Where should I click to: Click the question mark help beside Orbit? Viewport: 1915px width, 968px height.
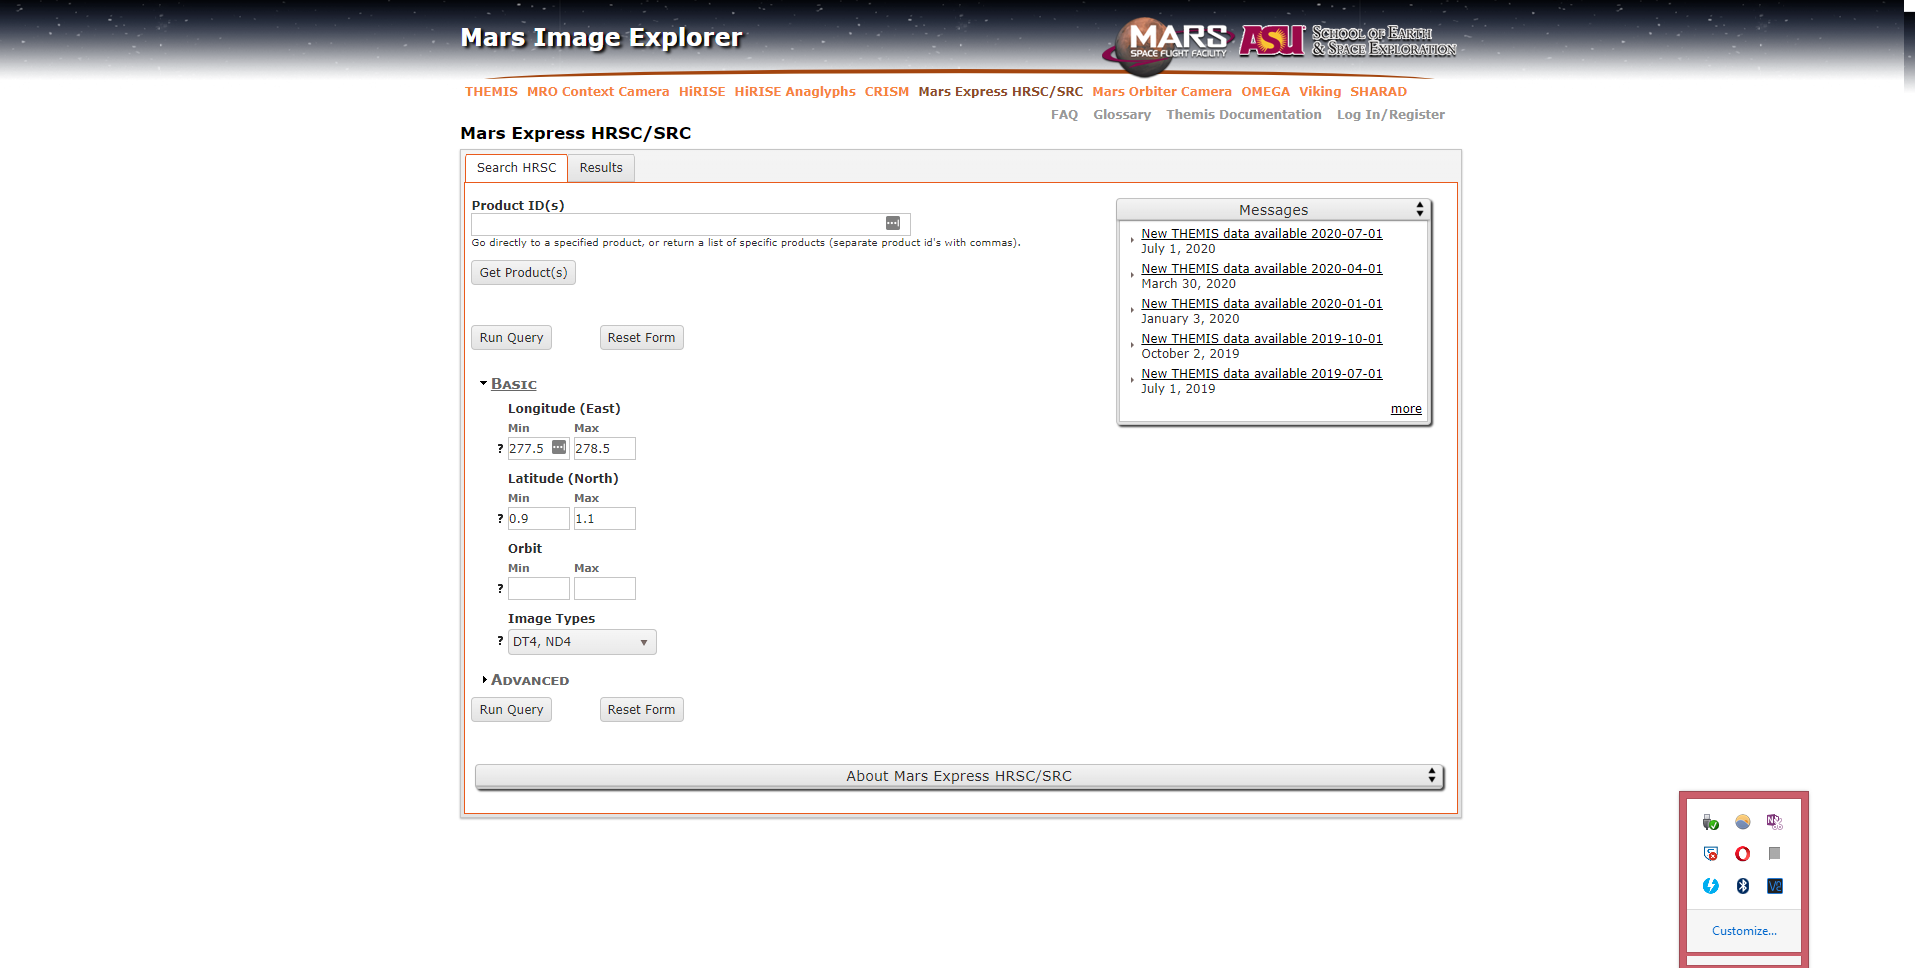pyautogui.click(x=500, y=589)
